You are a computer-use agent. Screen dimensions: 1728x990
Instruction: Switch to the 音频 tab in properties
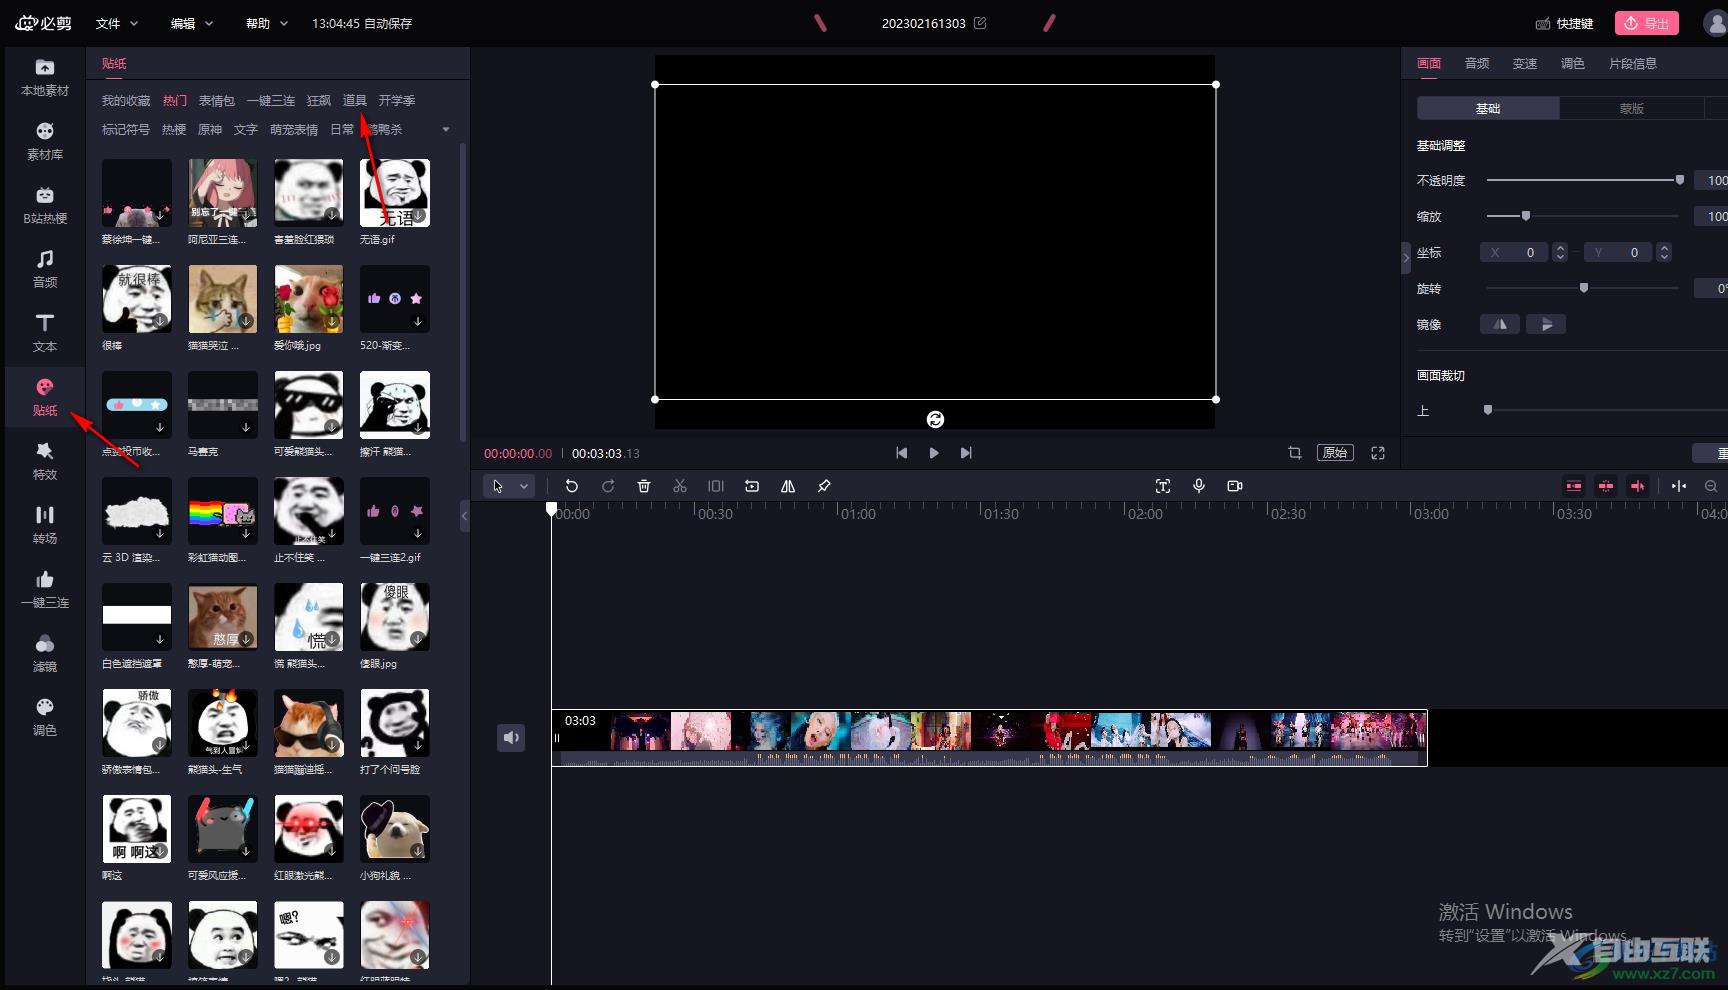click(1477, 63)
